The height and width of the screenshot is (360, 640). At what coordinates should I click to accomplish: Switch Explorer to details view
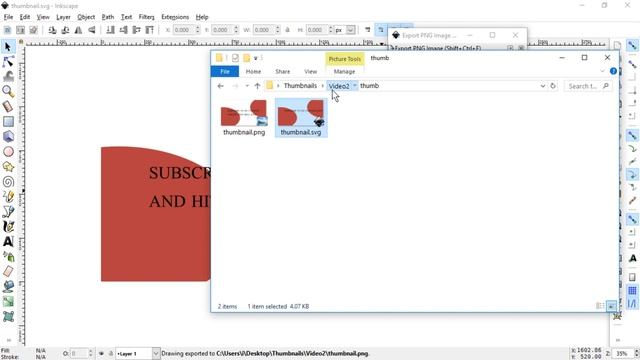[600, 306]
